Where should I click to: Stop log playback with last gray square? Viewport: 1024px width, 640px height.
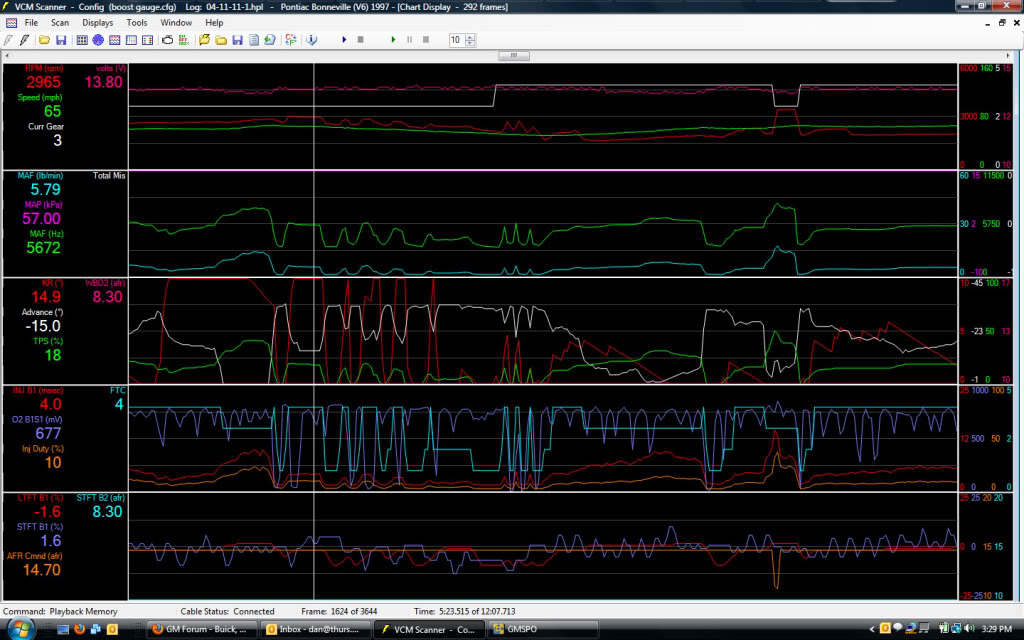(x=426, y=40)
